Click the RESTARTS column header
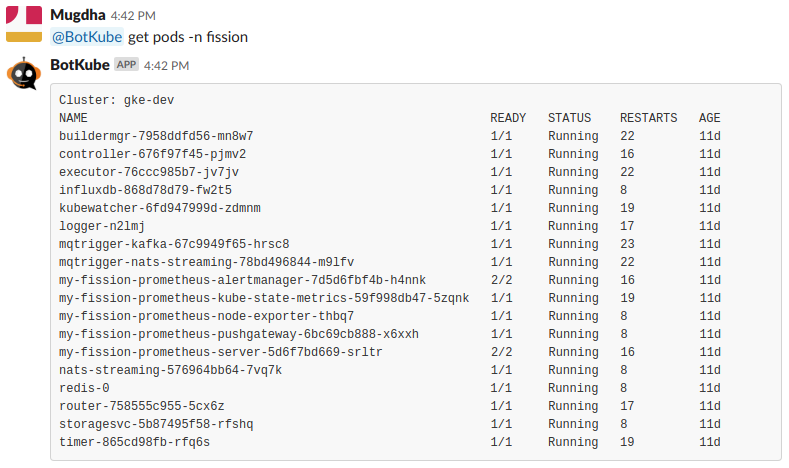The image size is (789, 468). 648,118
